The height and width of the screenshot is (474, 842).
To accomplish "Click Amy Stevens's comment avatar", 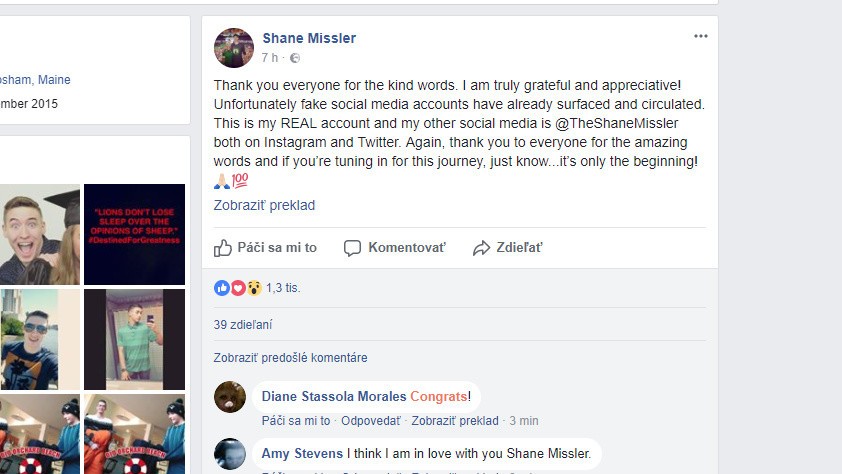I will (x=230, y=454).
